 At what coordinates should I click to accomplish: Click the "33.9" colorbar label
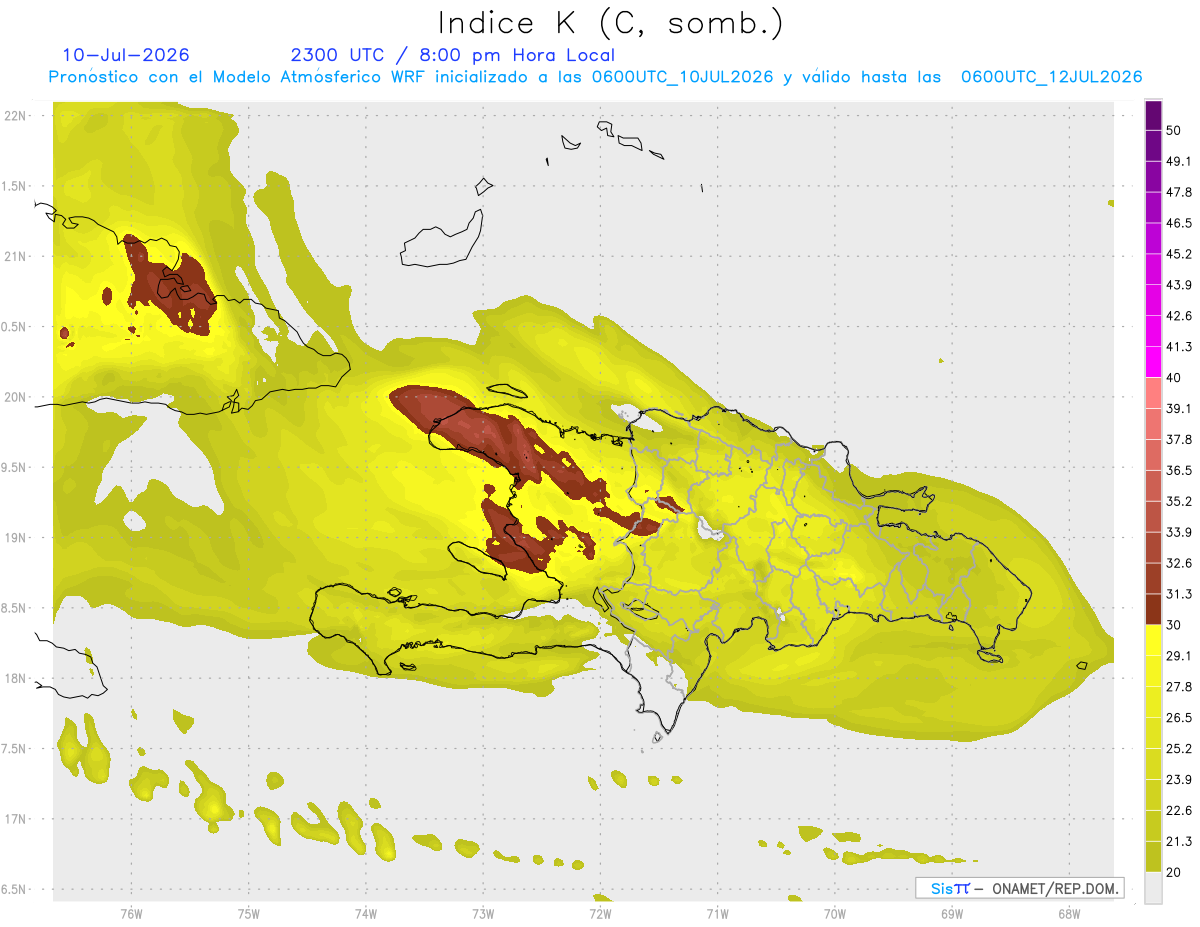click(1179, 532)
